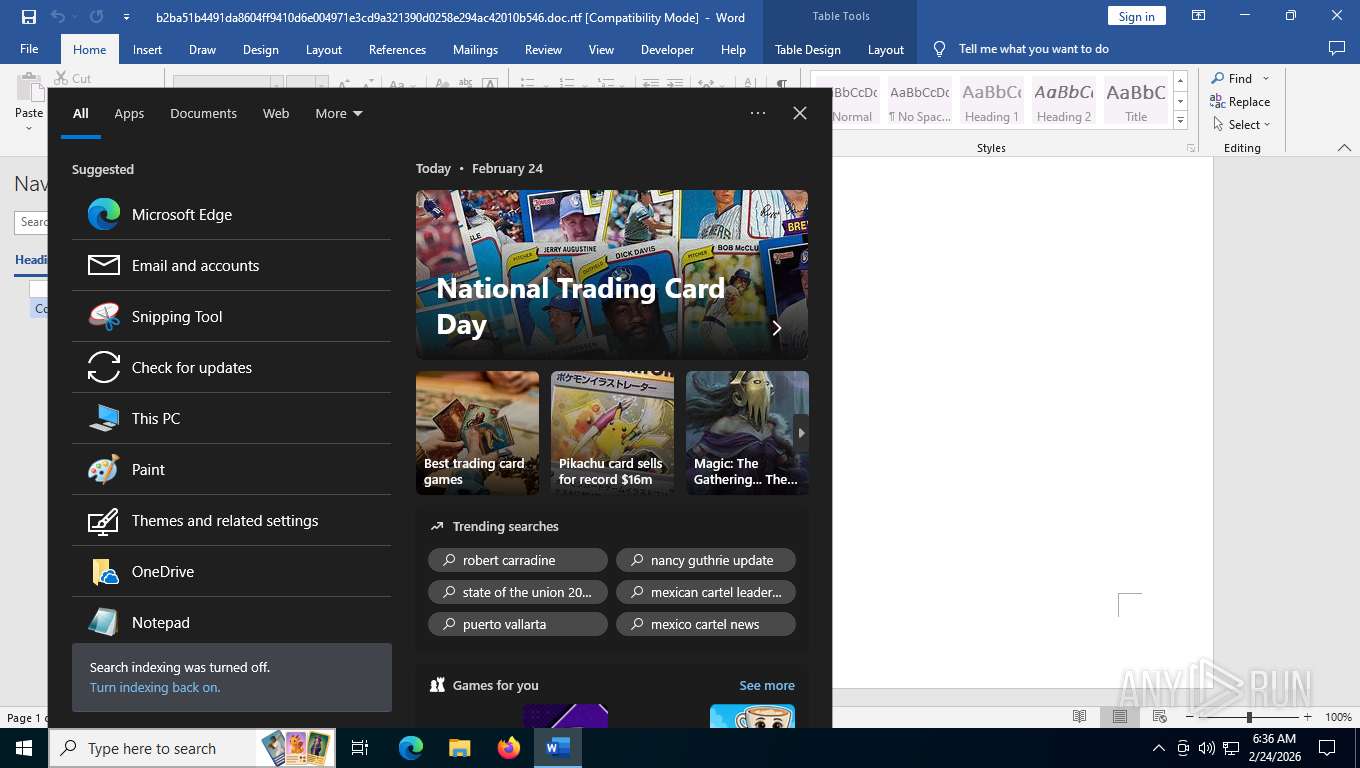Go to next featured story arrow
1360x768 pixels.
(777, 328)
